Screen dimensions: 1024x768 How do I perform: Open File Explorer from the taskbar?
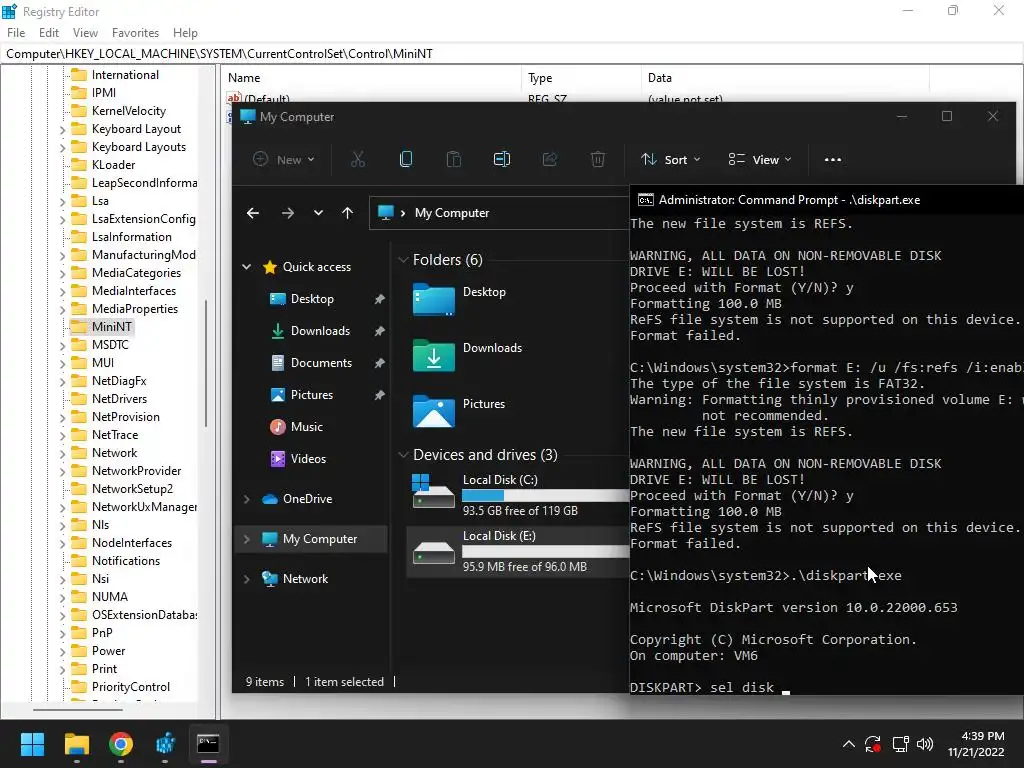pyautogui.click(x=76, y=744)
